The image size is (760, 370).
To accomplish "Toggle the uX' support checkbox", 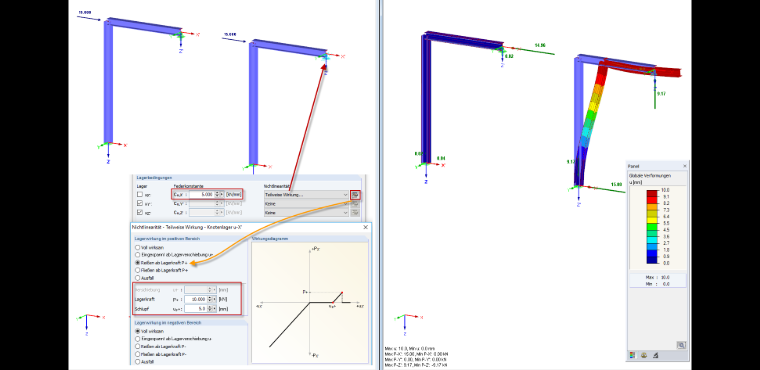I will point(140,194).
